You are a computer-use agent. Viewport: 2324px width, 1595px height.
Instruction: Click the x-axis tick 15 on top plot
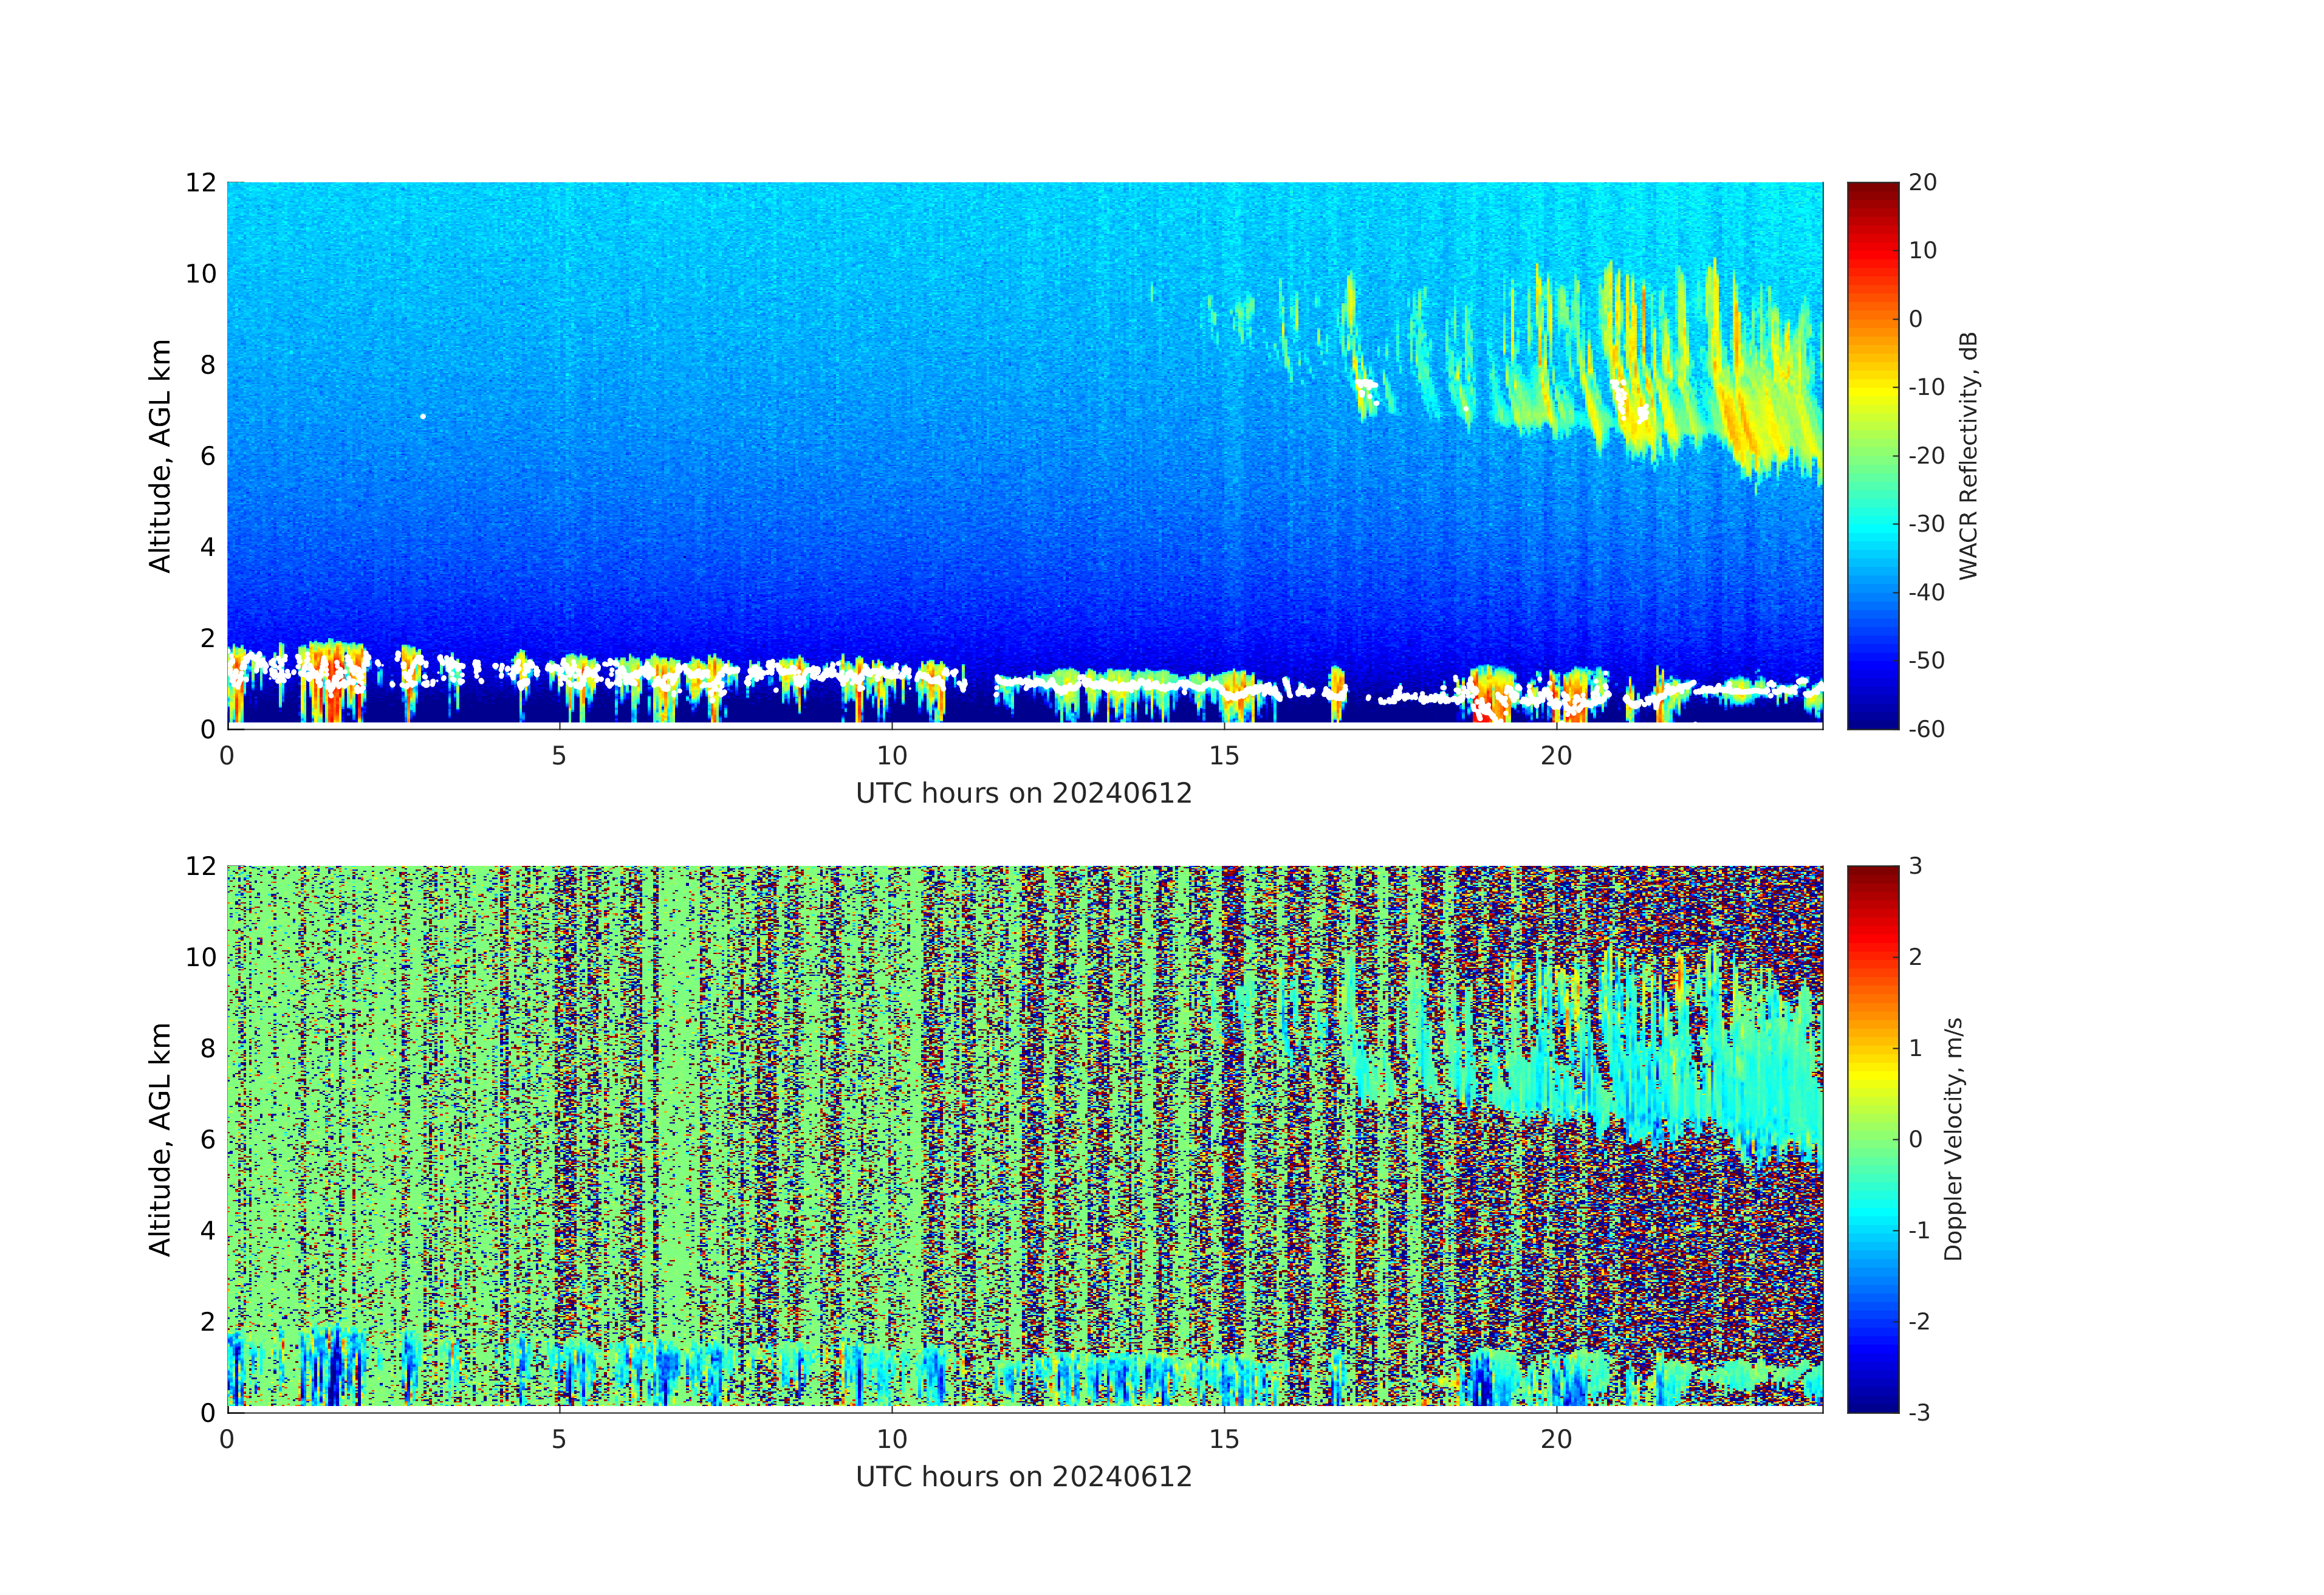1224,756
